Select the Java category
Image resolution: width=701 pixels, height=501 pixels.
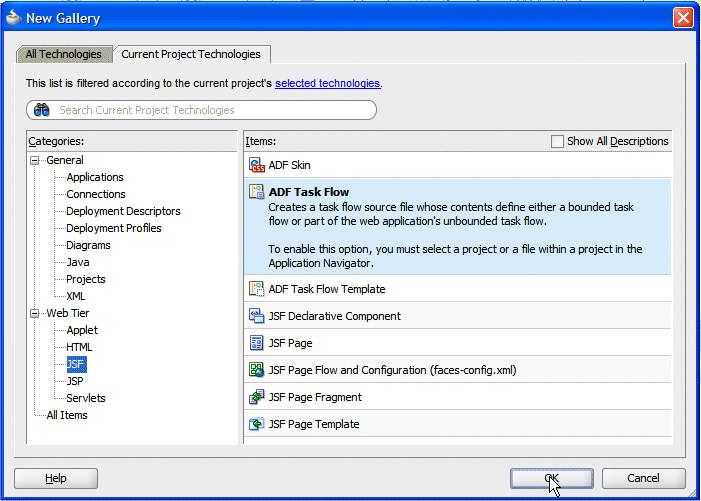[78, 262]
